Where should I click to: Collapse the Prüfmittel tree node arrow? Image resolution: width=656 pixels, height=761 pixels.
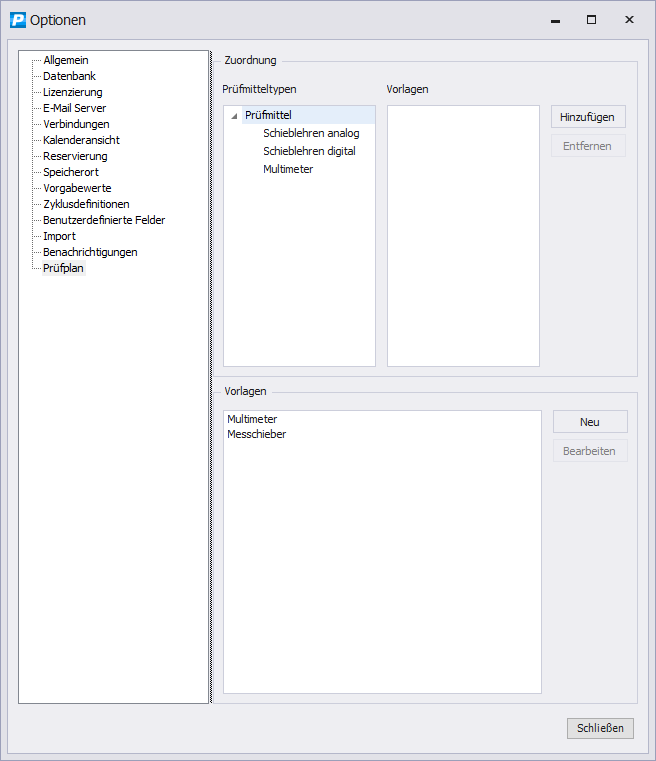234,116
